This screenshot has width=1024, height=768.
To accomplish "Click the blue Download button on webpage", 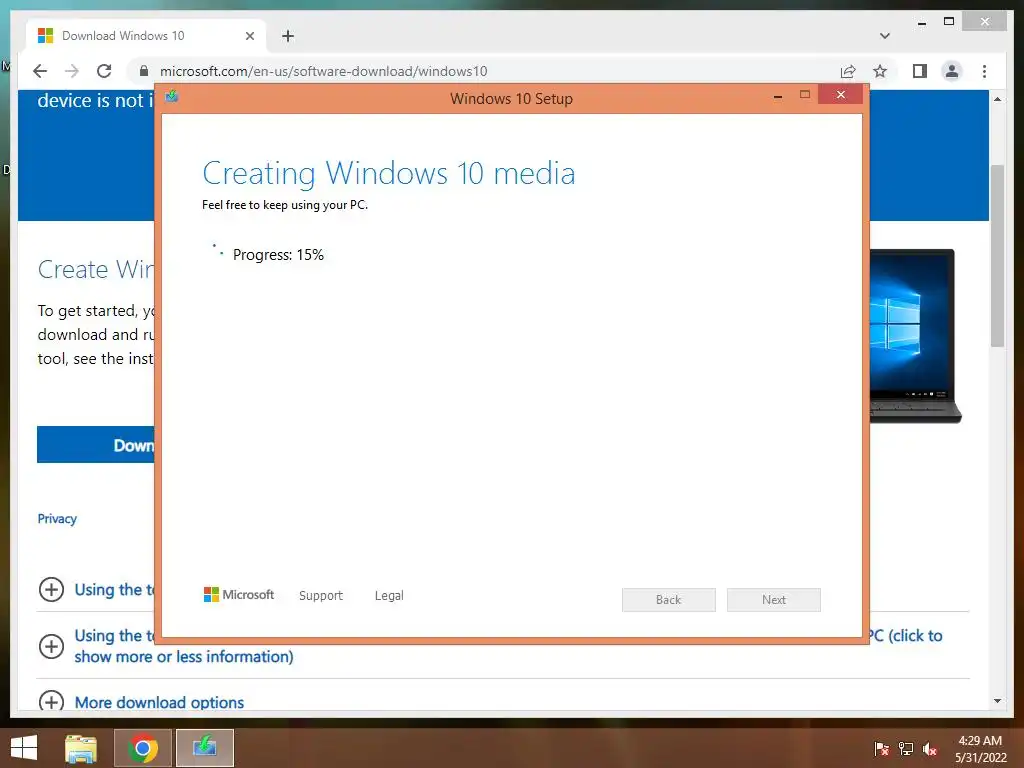I will 96,445.
